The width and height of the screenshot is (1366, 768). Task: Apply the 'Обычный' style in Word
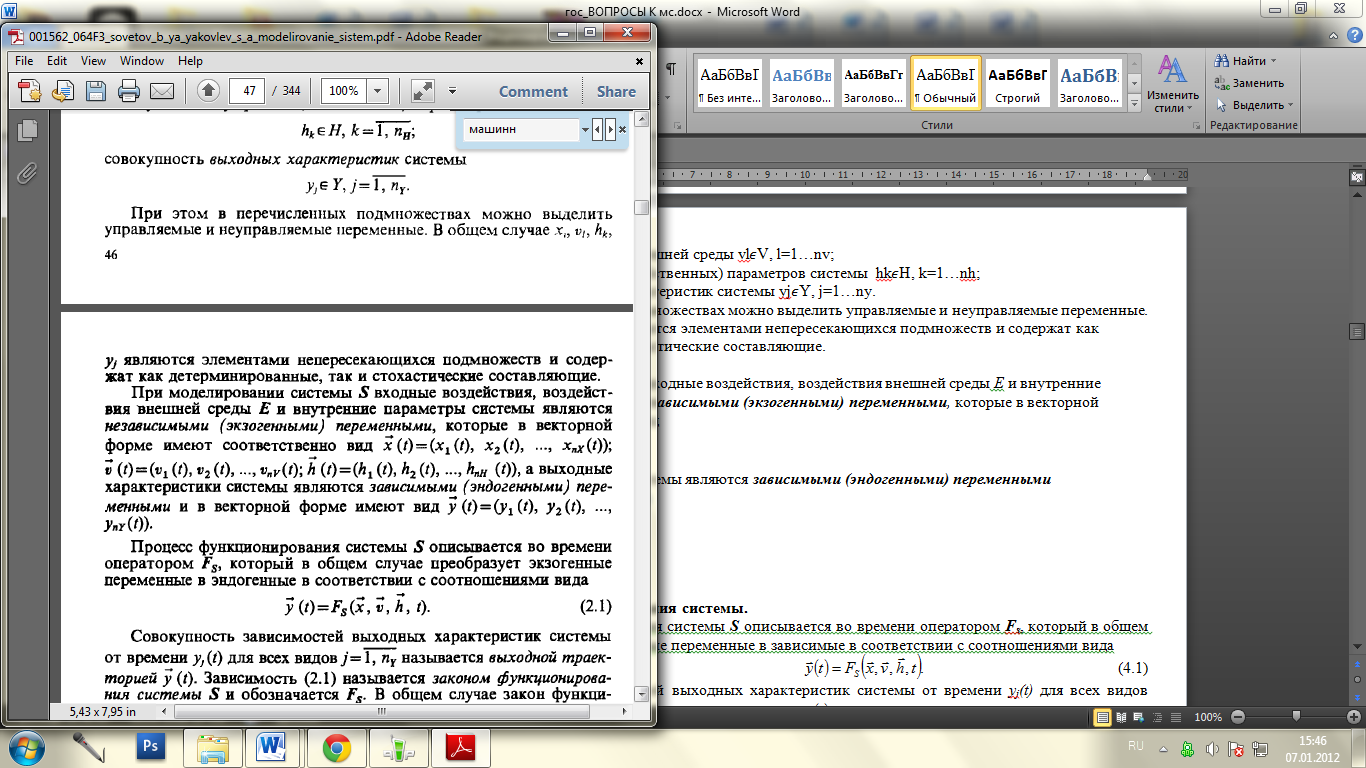point(945,83)
